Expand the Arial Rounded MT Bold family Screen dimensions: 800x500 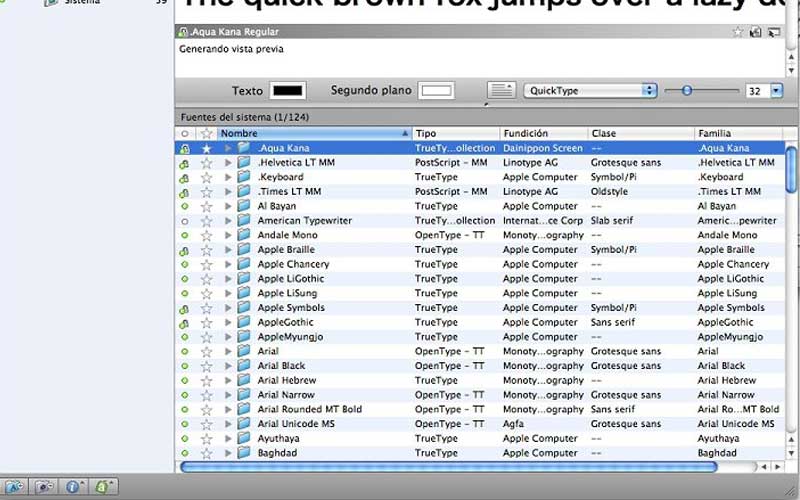click(228, 410)
